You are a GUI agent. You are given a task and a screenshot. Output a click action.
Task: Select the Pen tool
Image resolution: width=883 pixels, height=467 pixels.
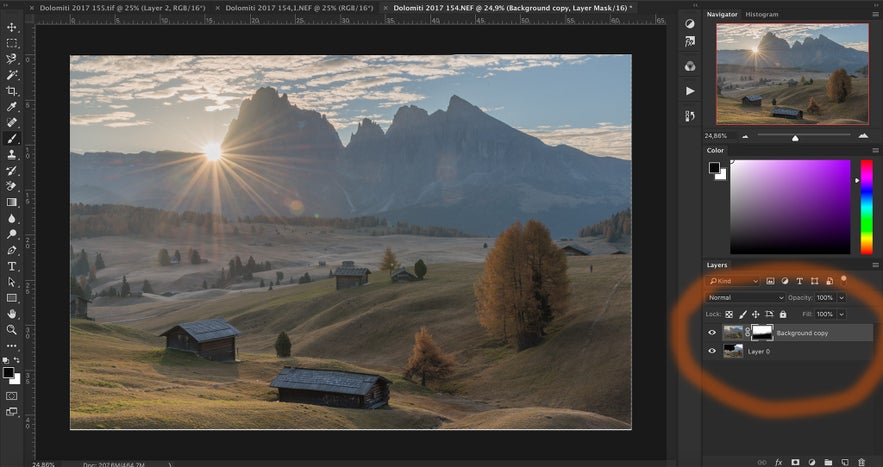[x=11, y=250]
